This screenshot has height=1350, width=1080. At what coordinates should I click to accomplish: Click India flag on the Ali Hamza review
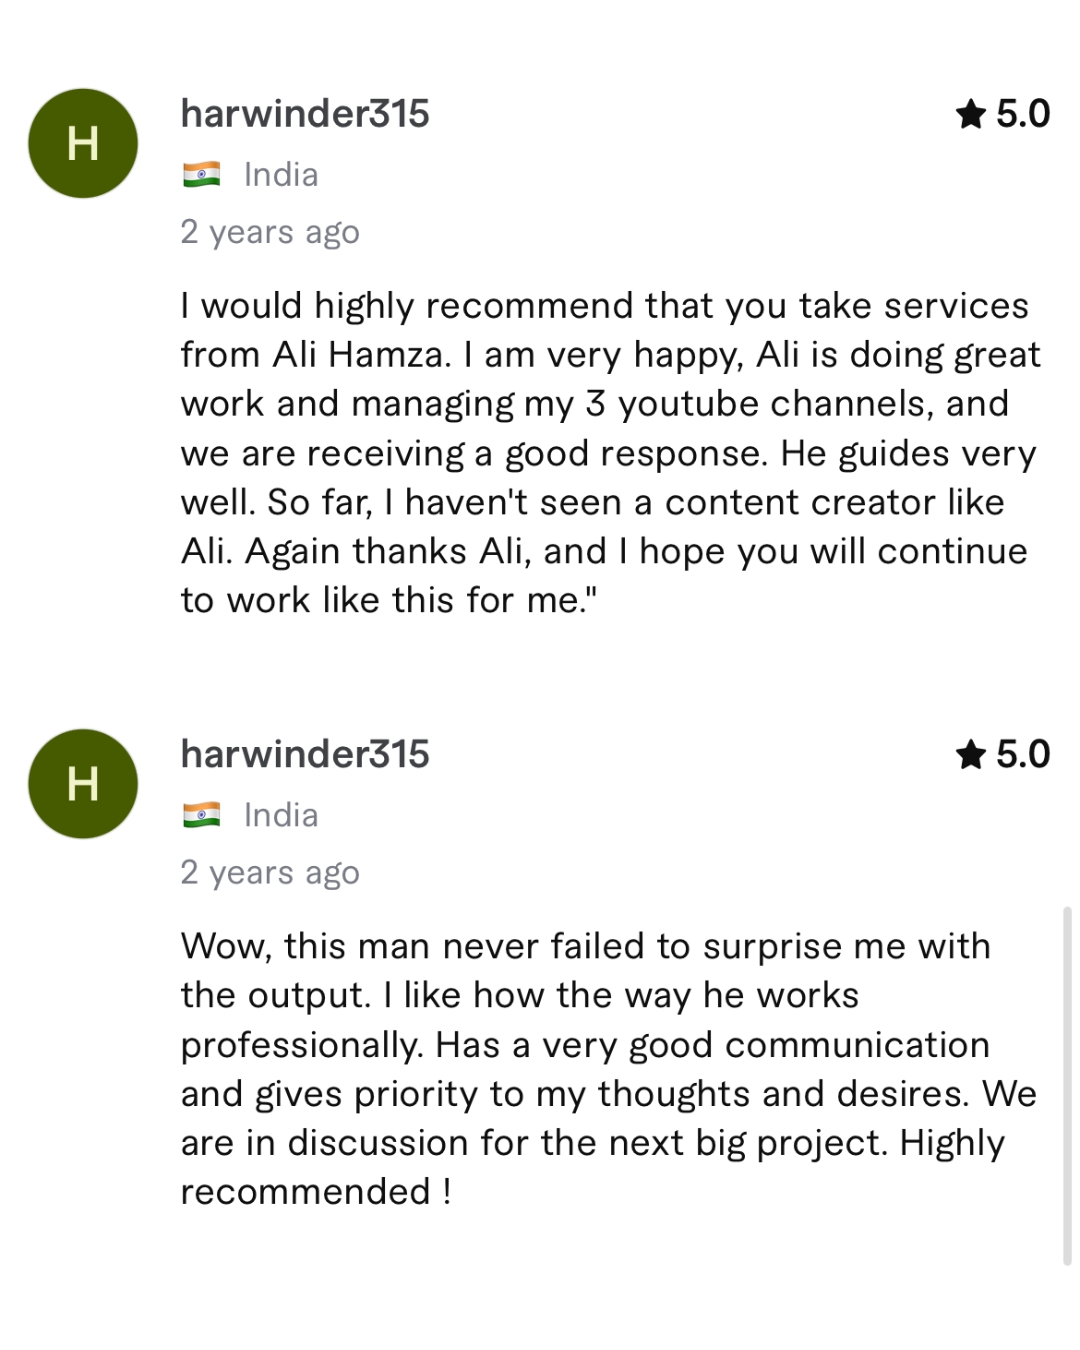click(201, 175)
